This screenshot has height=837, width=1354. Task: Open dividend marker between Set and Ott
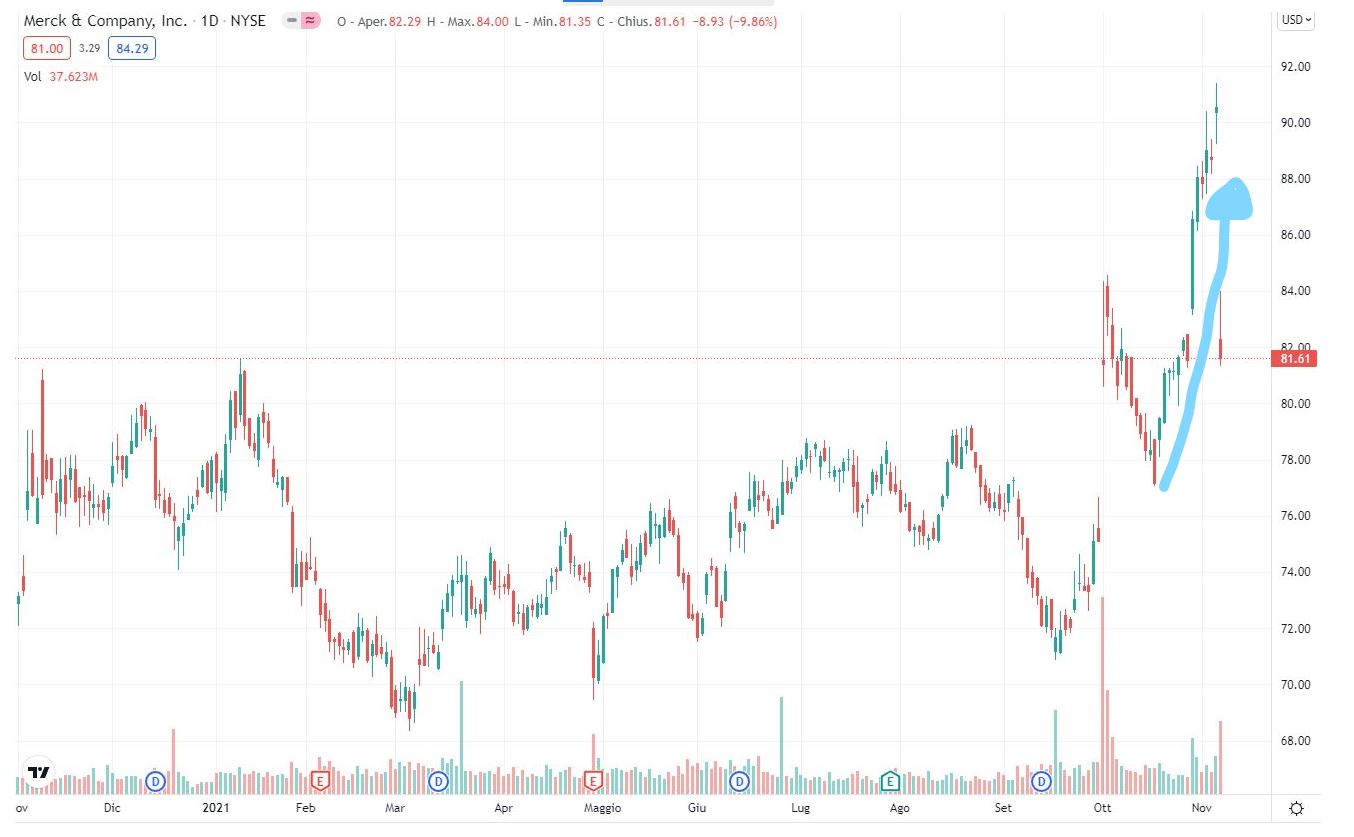coord(1041,780)
